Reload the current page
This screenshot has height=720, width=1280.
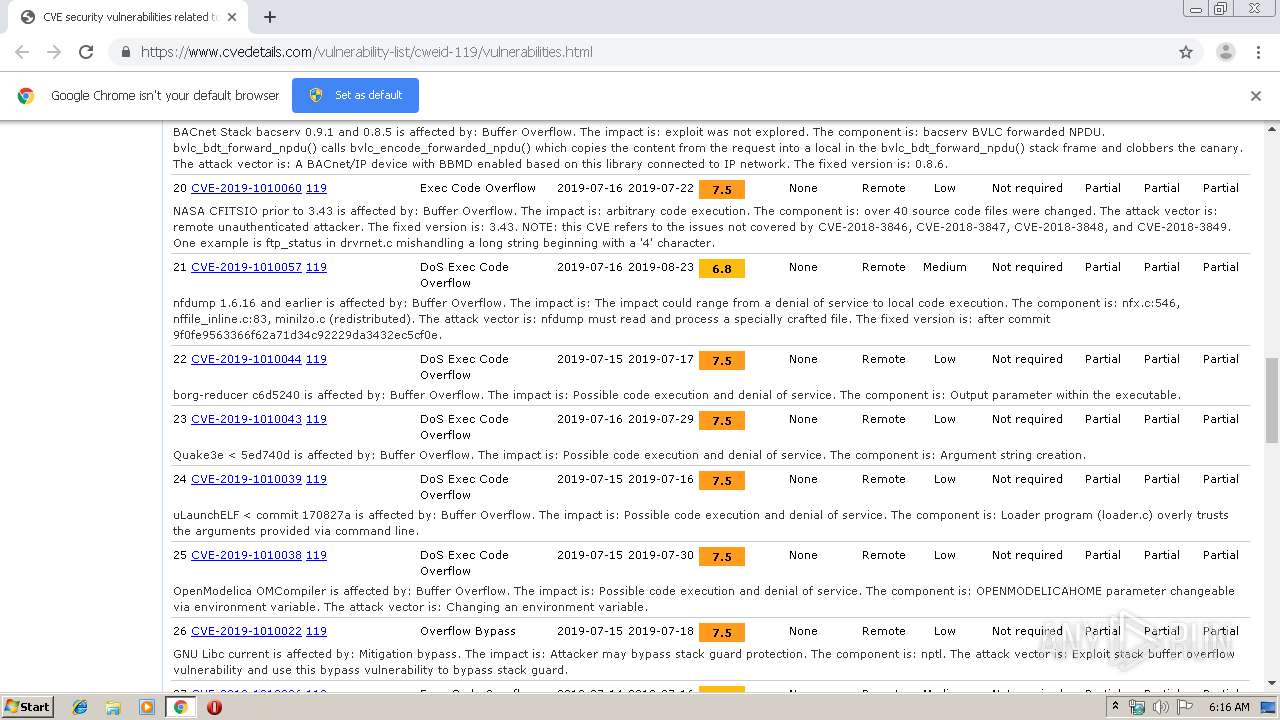[86, 52]
